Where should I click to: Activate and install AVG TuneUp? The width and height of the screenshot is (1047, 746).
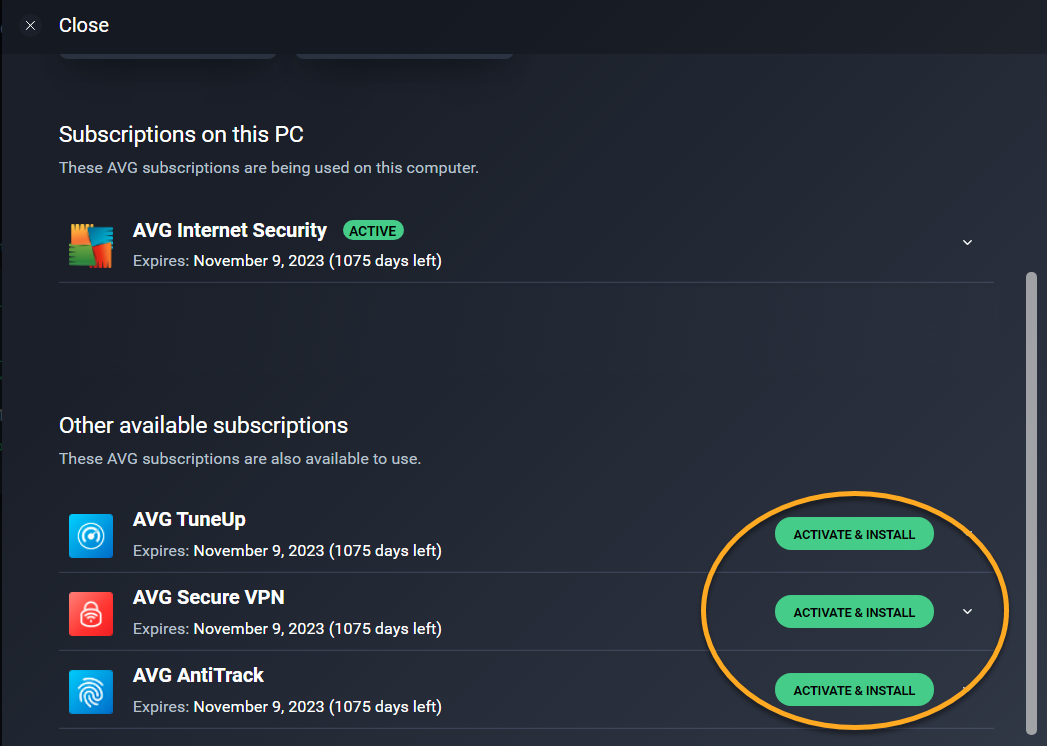click(854, 534)
